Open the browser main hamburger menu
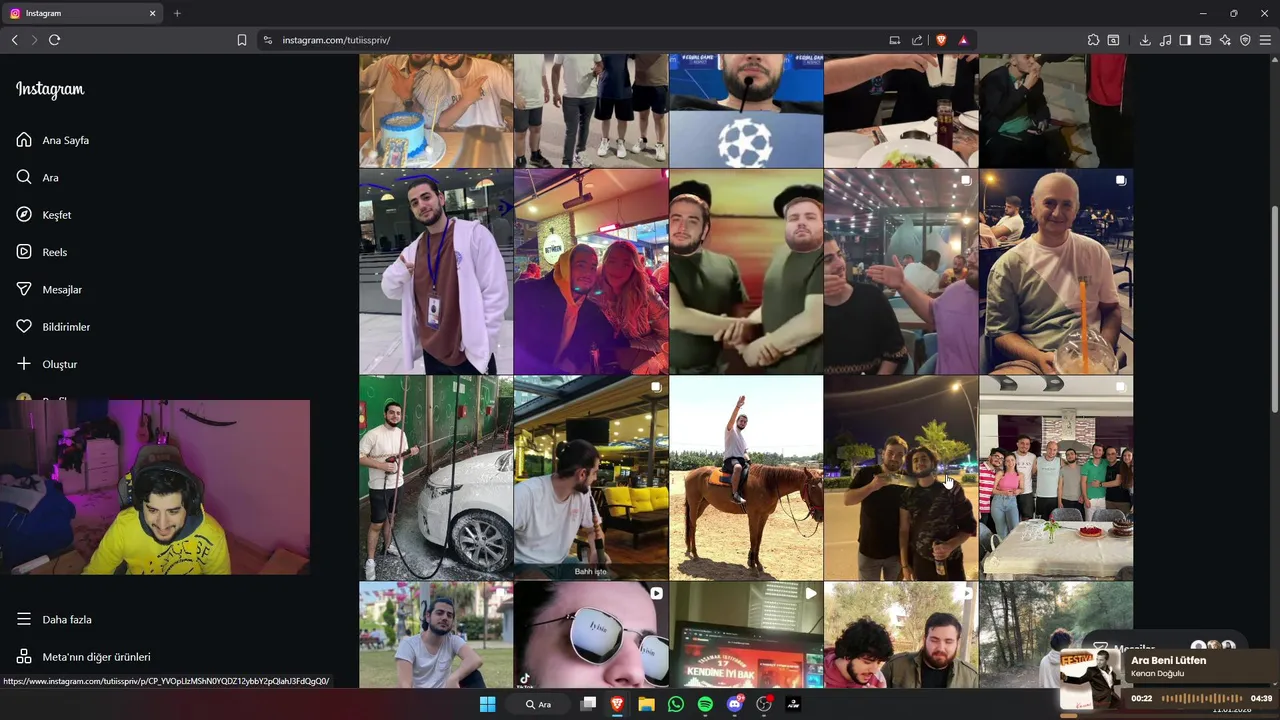Screen dimensions: 1280x720 [x=1266, y=40]
